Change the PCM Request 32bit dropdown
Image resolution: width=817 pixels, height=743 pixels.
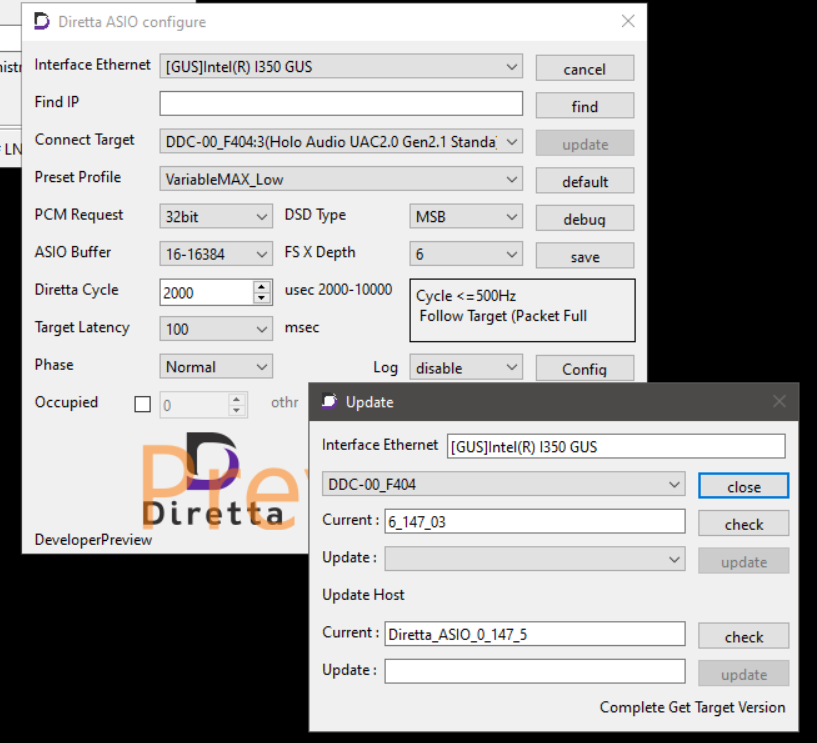216,217
